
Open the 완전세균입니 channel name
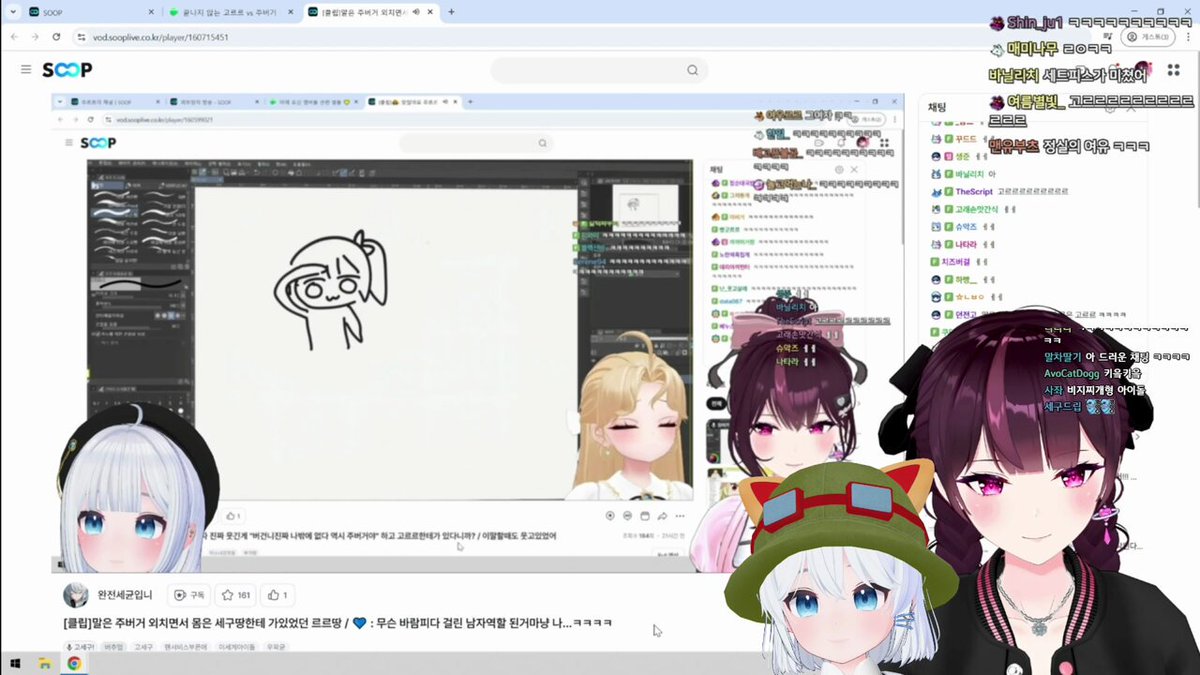click(126, 595)
